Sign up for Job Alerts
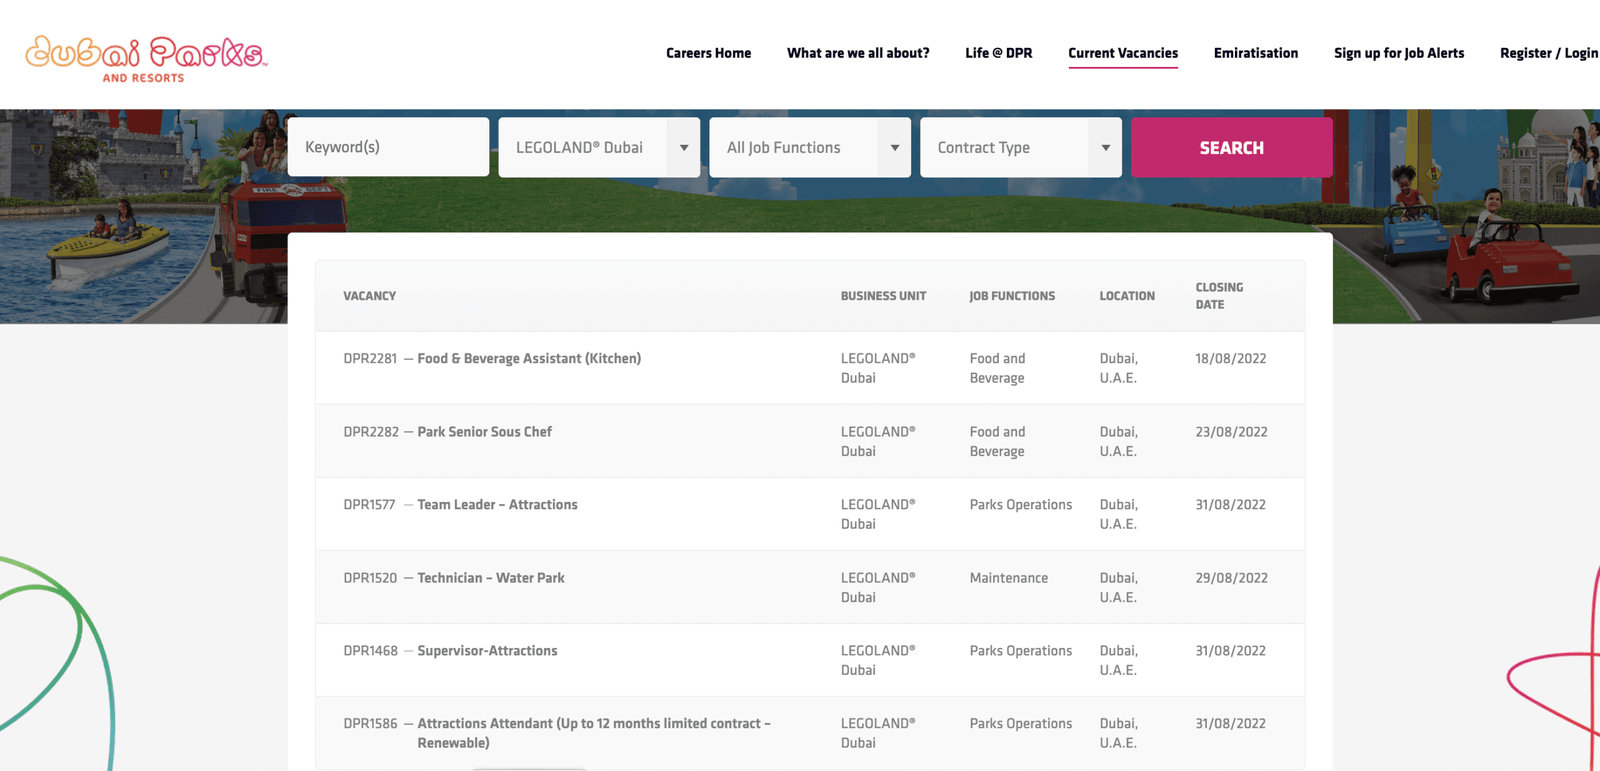Image resolution: width=1600 pixels, height=771 pixels. [1398, 53]
